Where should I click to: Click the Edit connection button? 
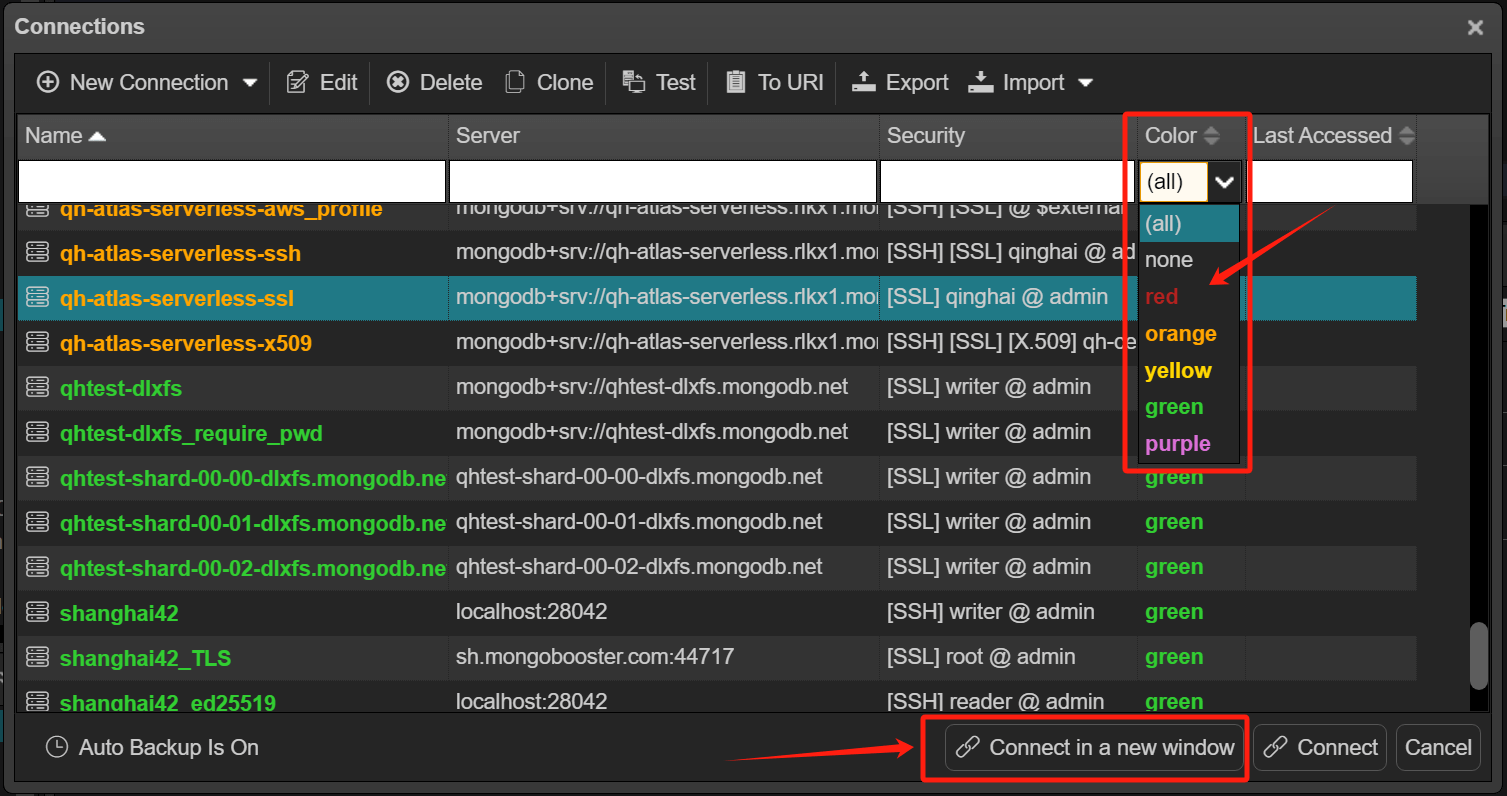(321, 82)
